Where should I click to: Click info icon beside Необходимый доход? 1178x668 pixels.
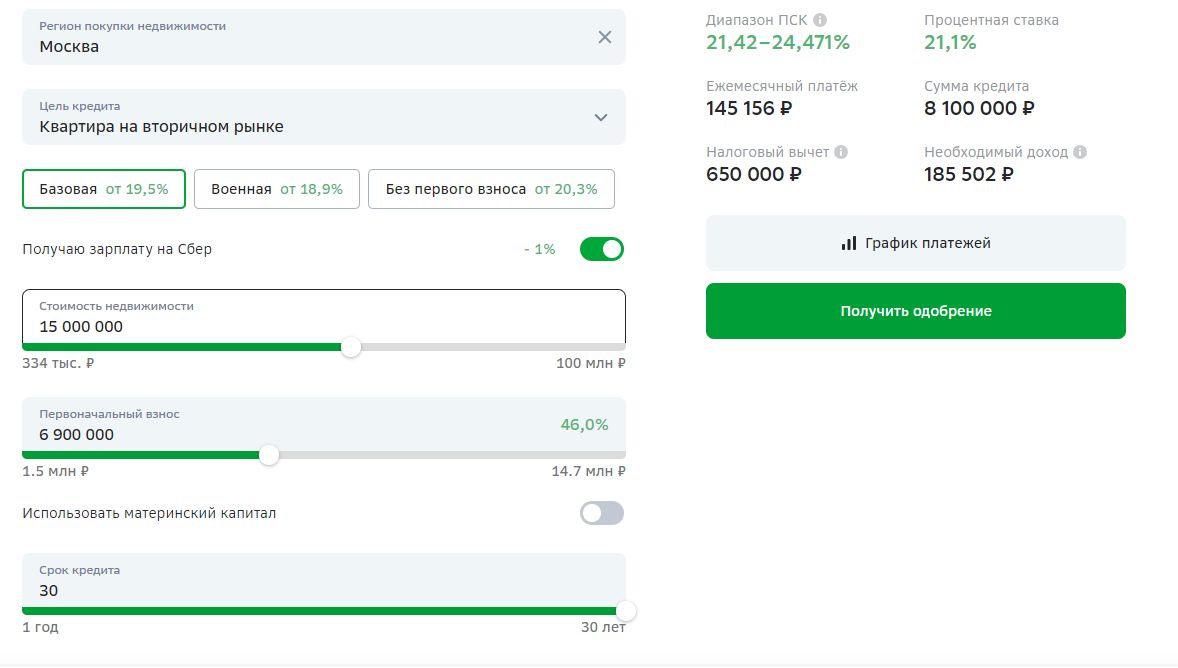point(1080,152)
